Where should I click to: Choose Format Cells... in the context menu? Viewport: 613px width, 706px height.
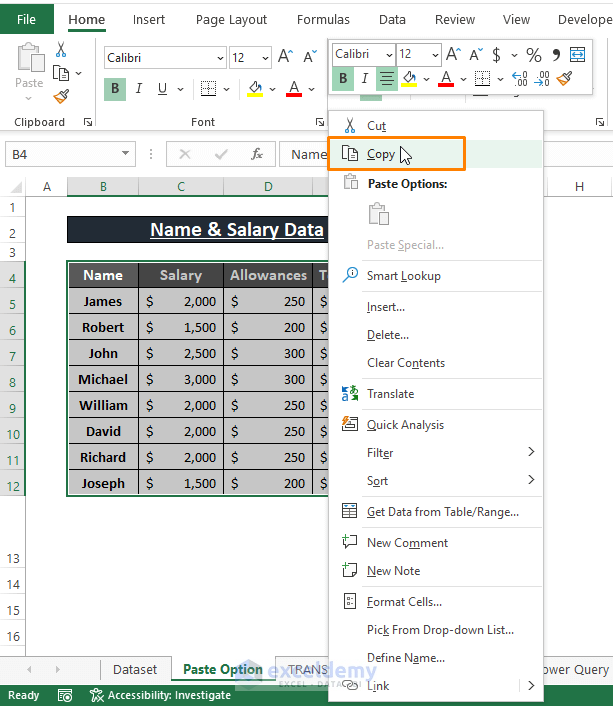coord(404,602)
